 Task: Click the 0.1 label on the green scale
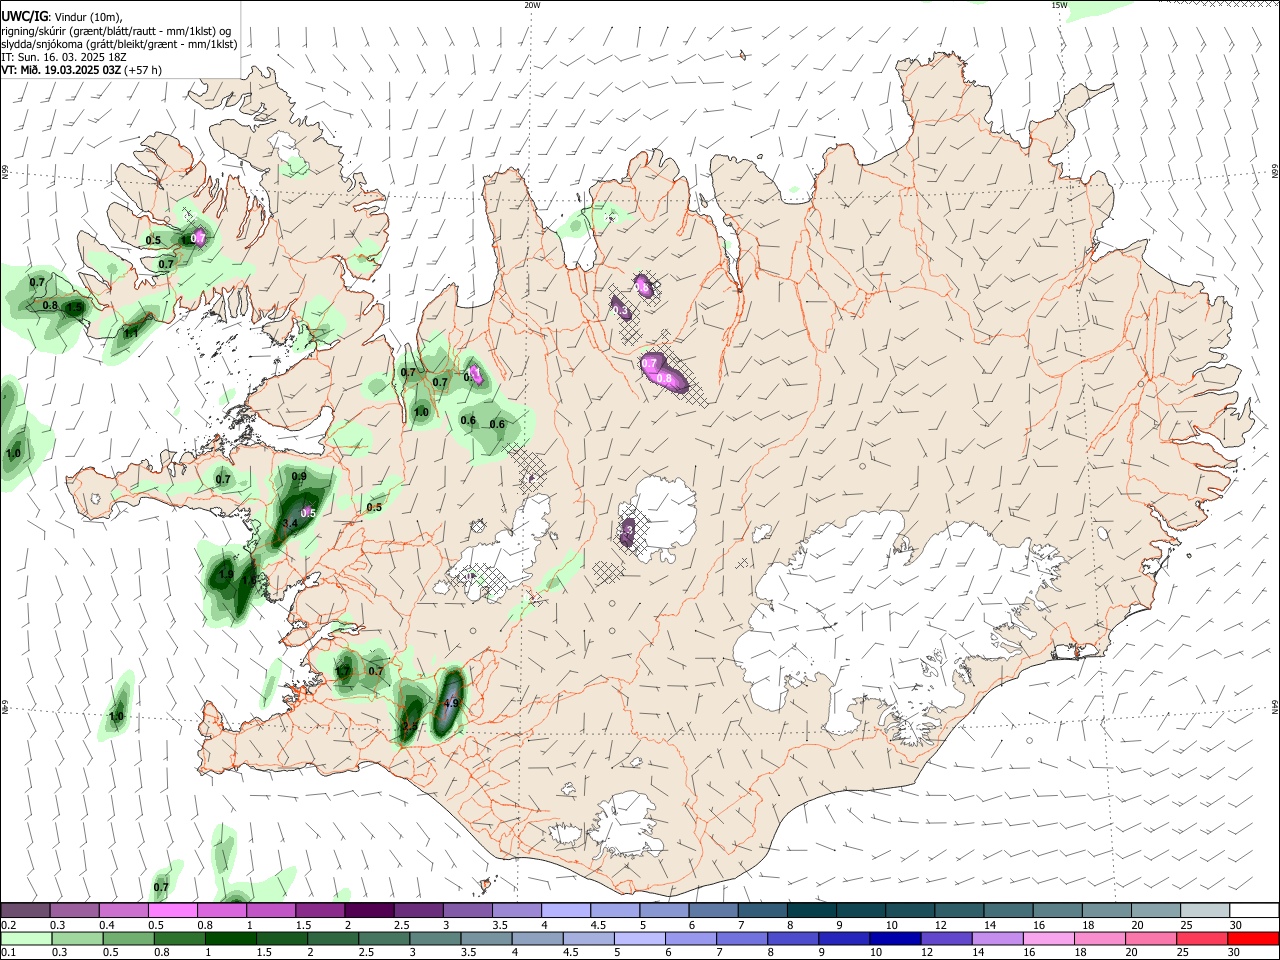8,953
